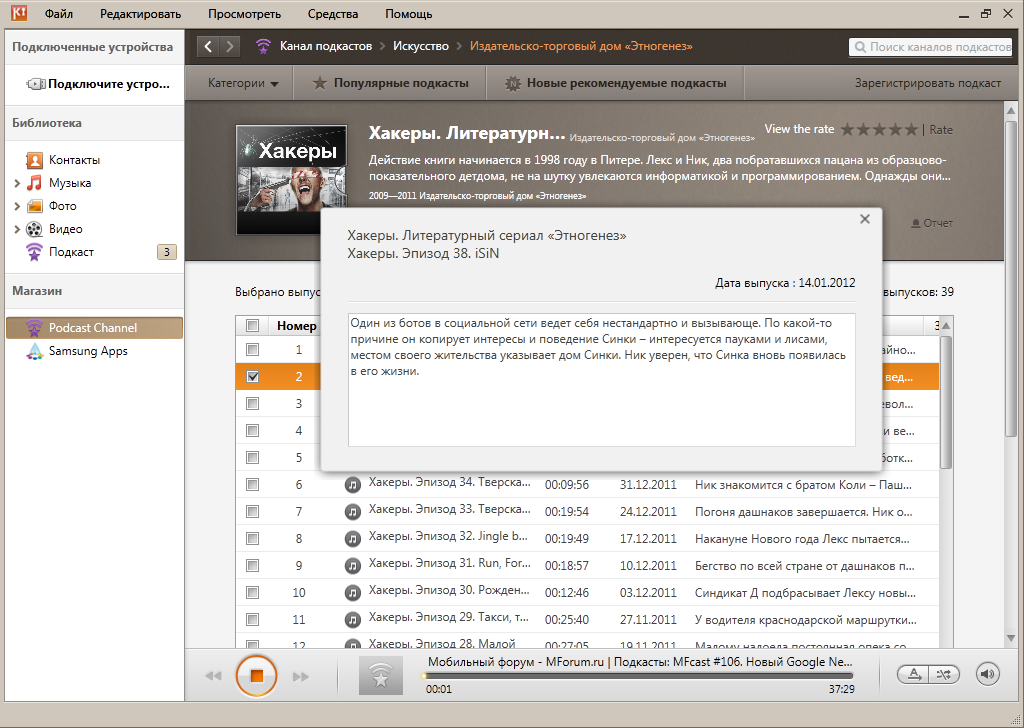This screenshot has width=1024, height=728.
Task: Open the Средства menu
Action: 332,14
